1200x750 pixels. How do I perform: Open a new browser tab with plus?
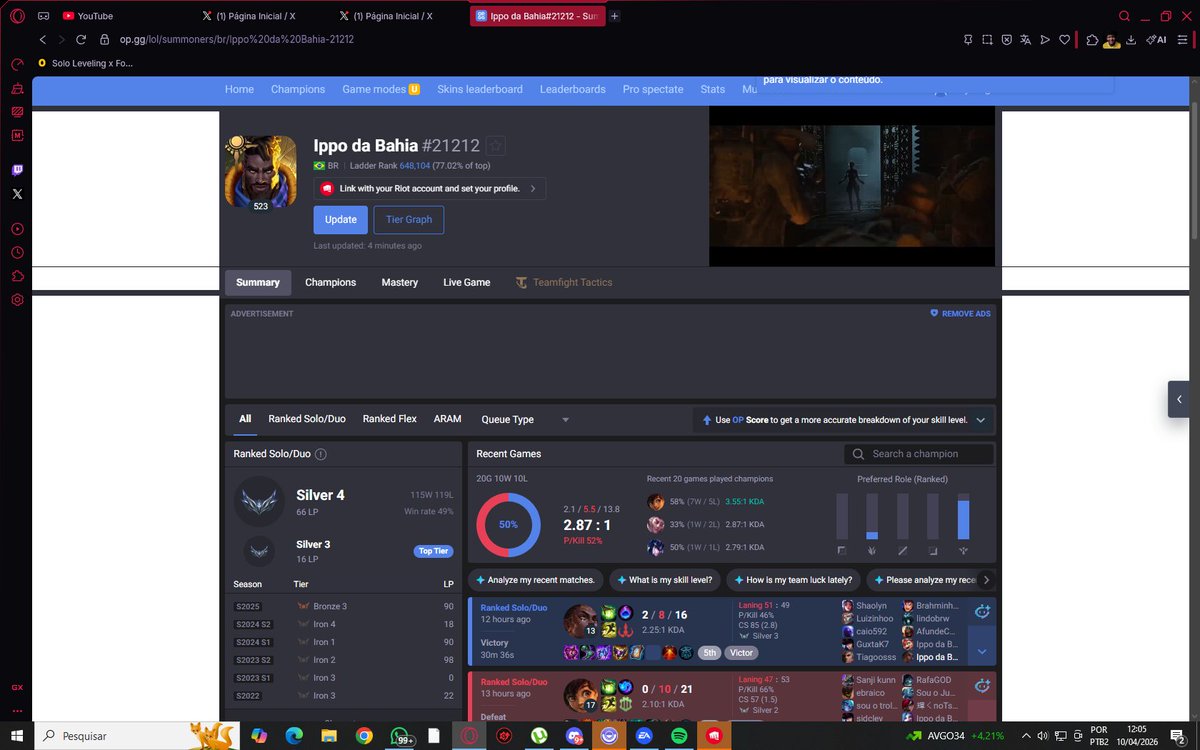(614, 16)
